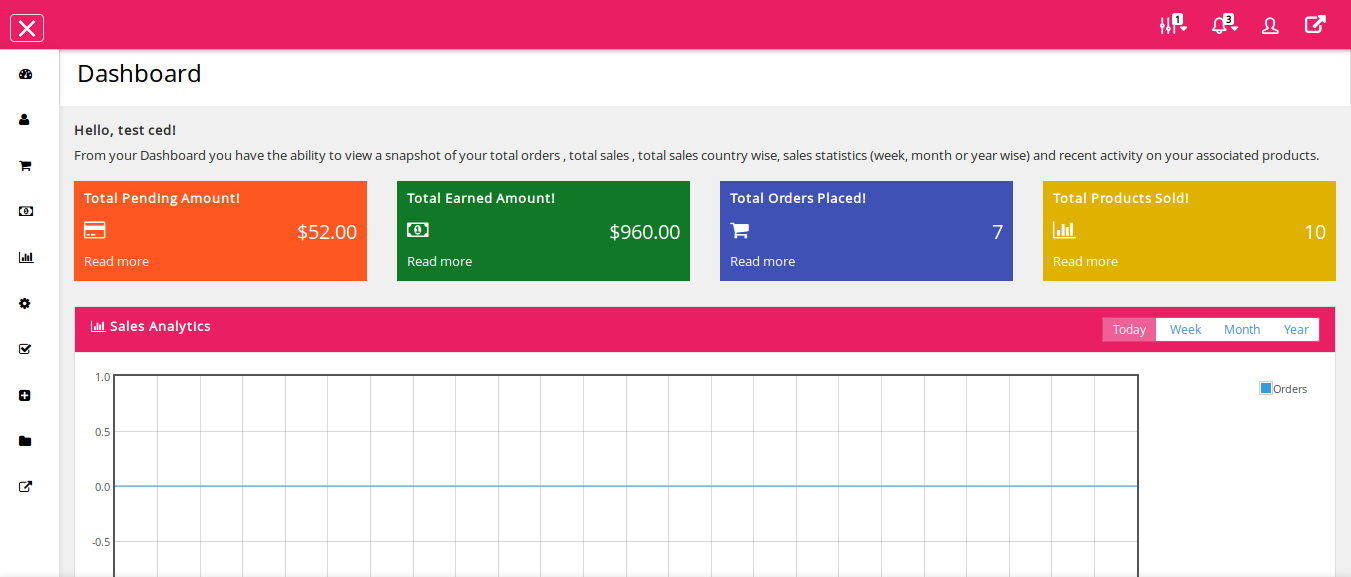1351x577 pixels.
Task: Switch Sales Analytics to Week
Action: click(x=1185, y=330)
